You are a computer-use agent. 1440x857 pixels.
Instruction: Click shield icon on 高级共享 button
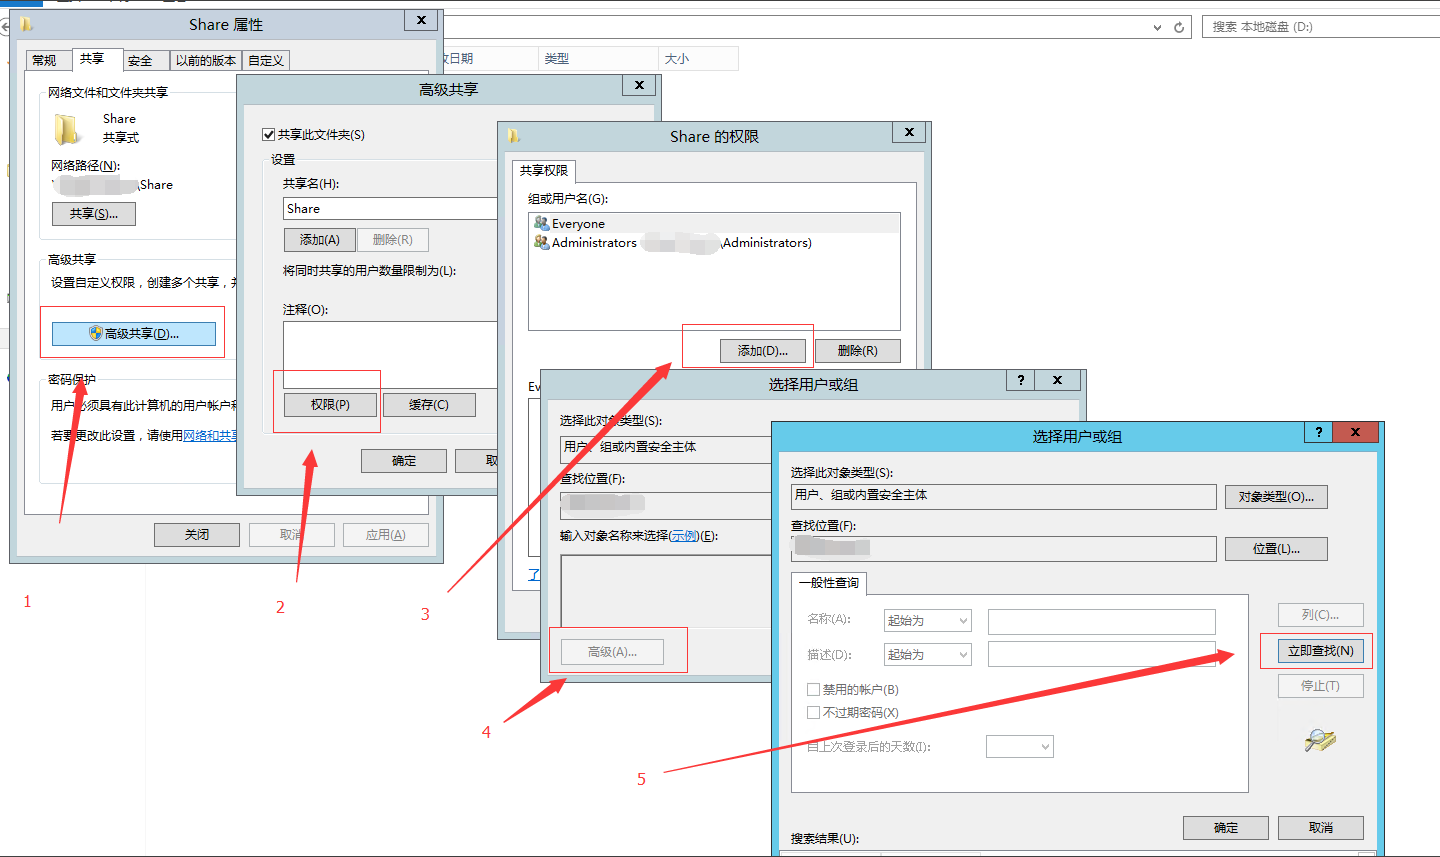point(96,334)
